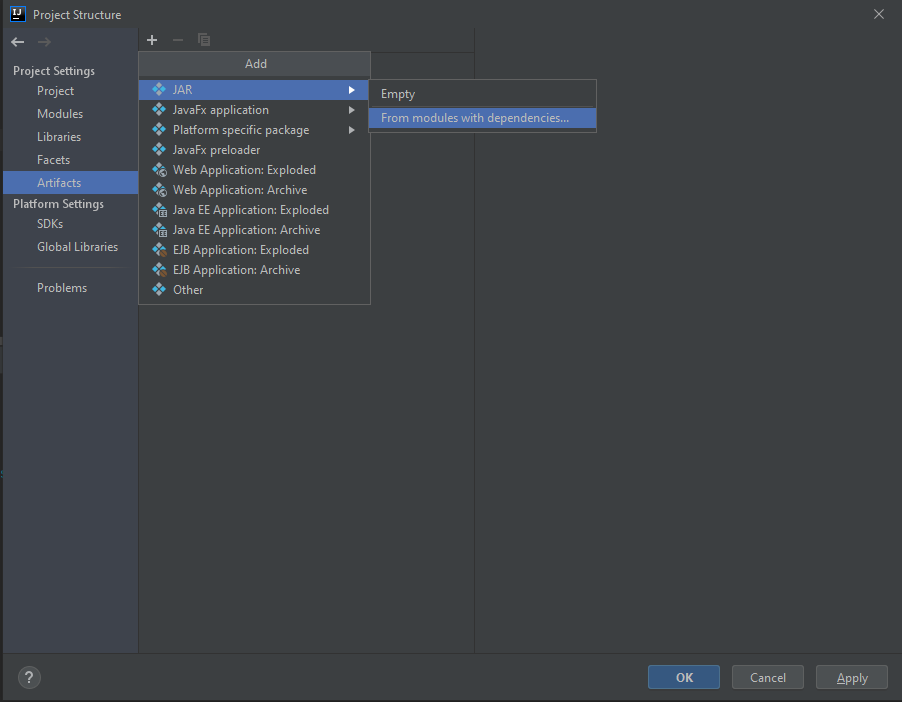Click the OK button
Image resolution: width=902 pixels, height=702 pixels.
684,677
